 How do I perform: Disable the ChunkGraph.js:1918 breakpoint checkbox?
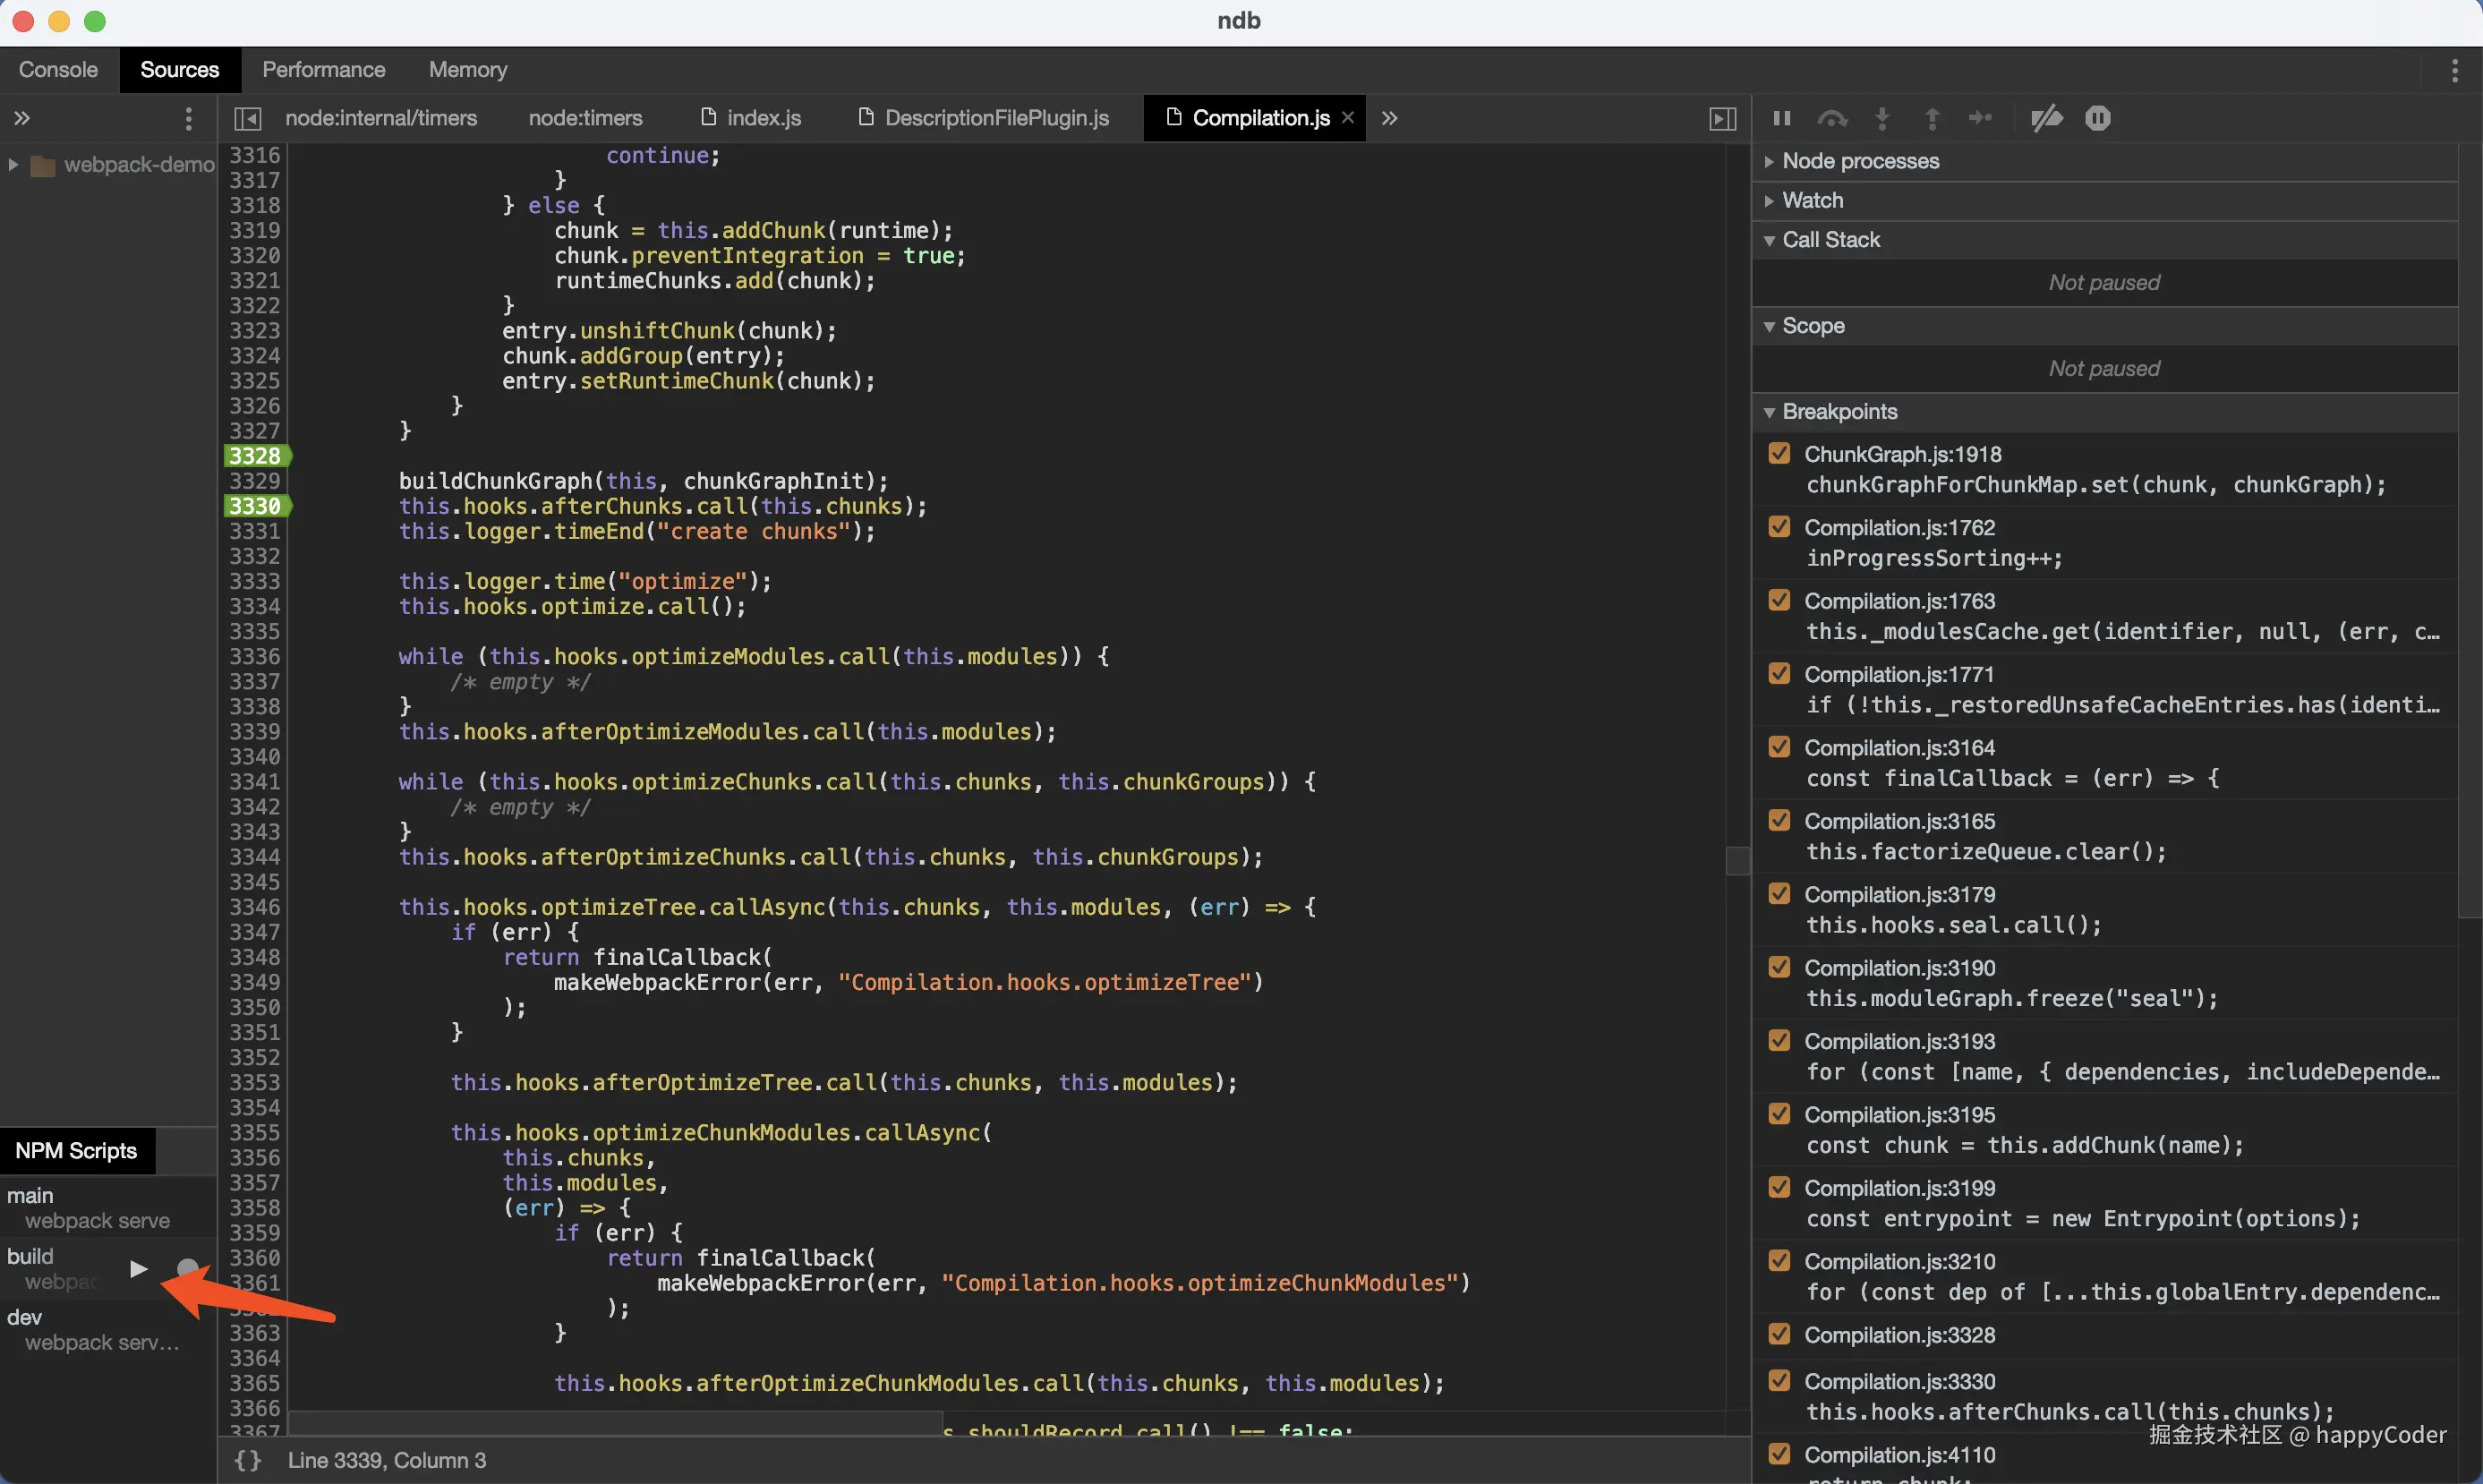click(1779, 453)
